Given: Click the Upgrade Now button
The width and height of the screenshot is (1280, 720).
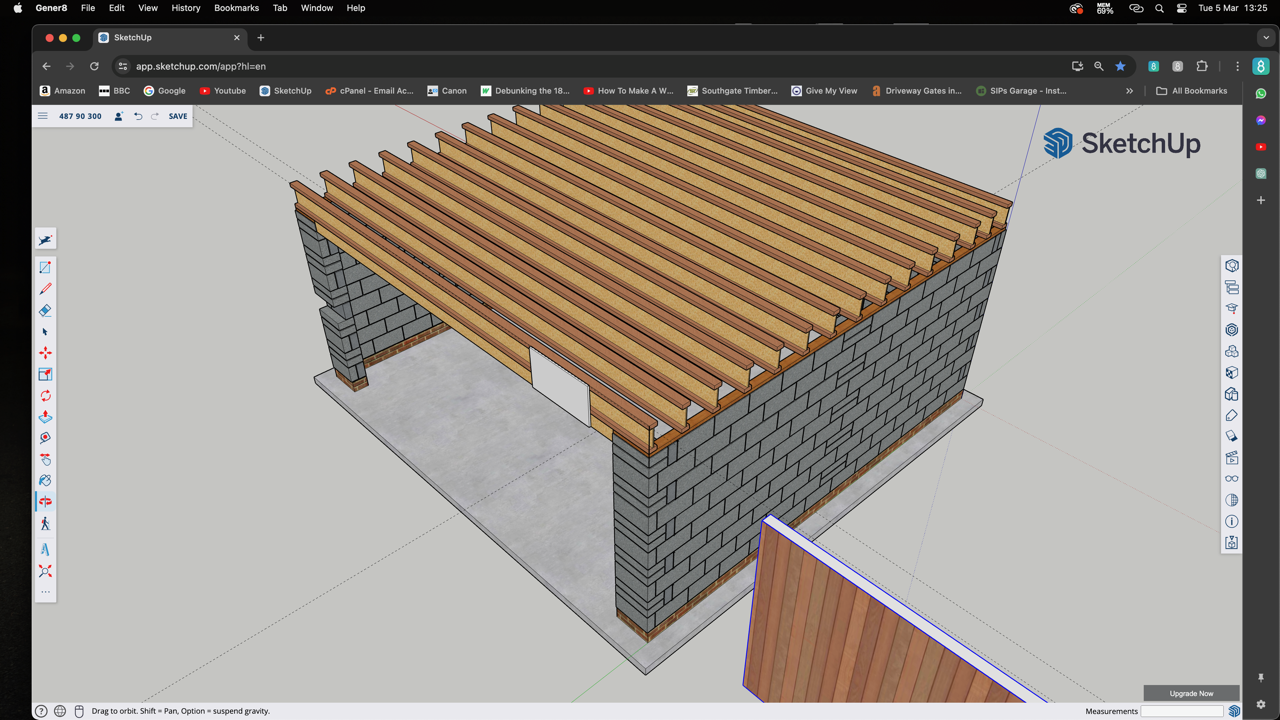Looking at the screenshot, I should [x=1192, y=693].
